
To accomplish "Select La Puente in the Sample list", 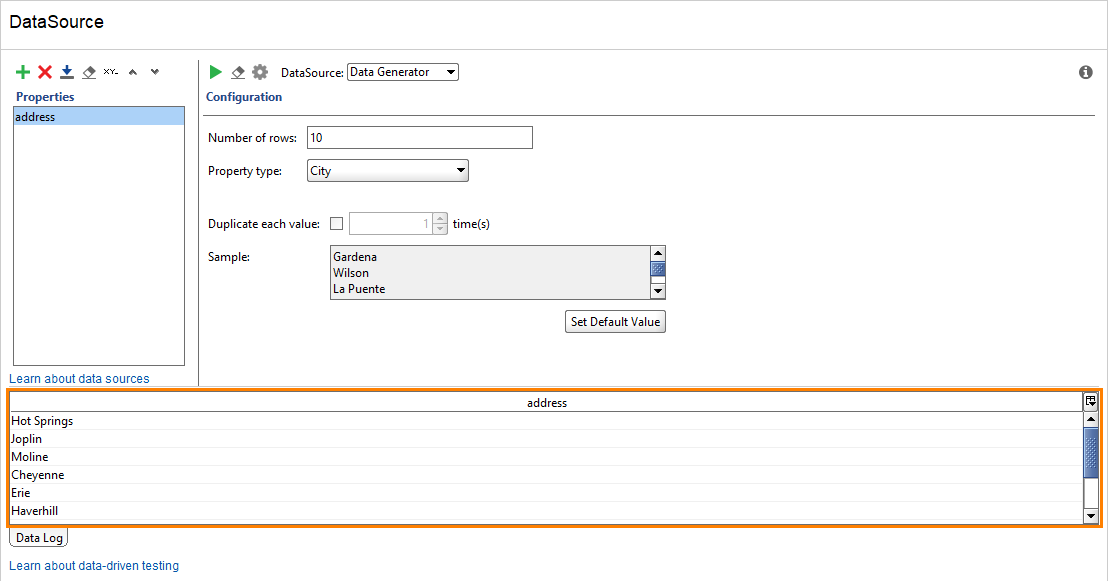I will 359,289.
